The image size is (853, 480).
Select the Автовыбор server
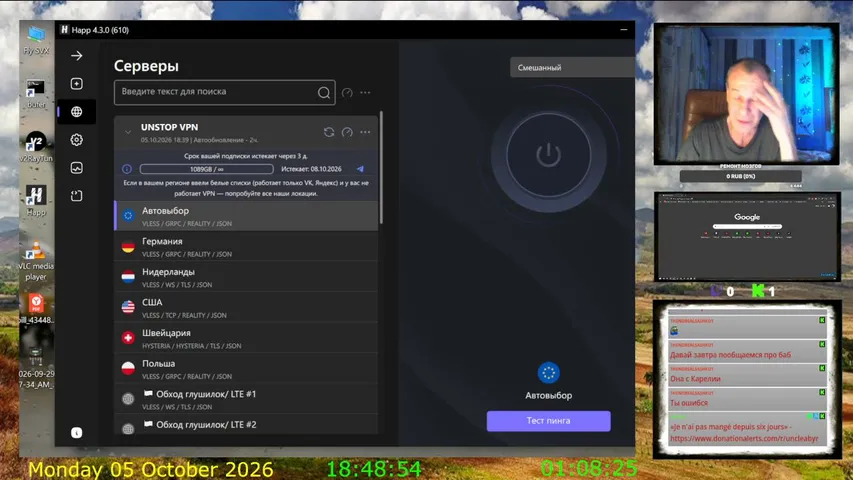pyautogui.click(x=246, y=216)
